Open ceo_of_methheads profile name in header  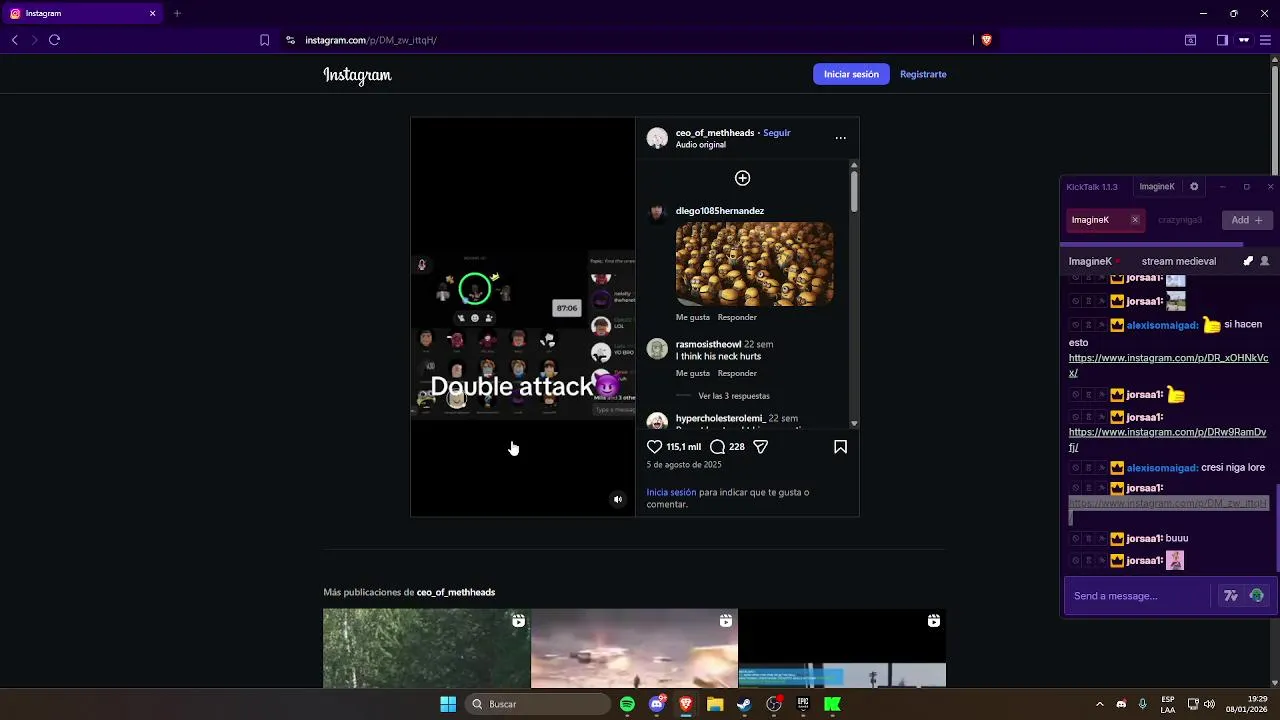(x=715, y=133)
